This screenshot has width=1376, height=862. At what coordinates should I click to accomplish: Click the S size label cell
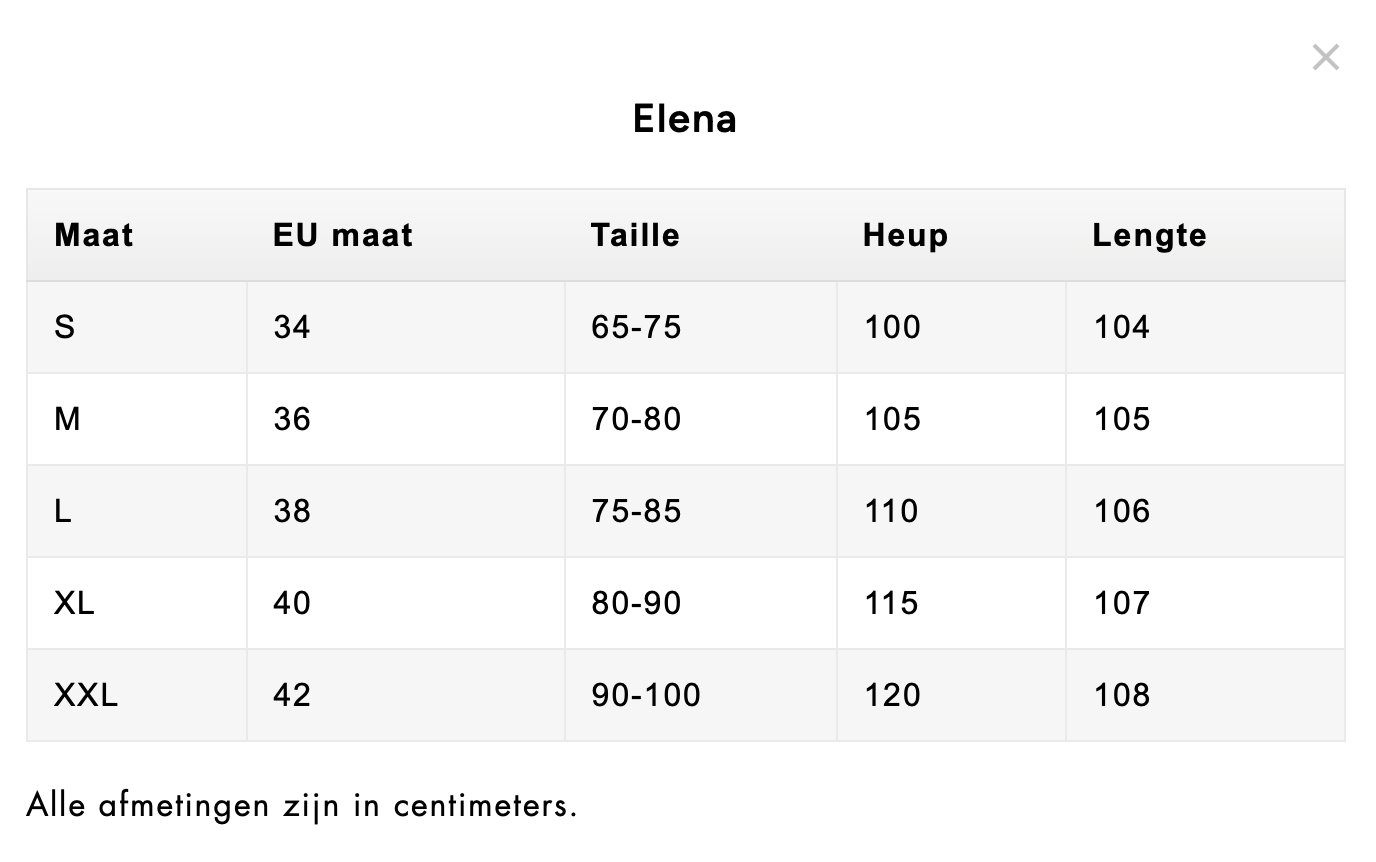pyautogui.click(x=65, y=327)
